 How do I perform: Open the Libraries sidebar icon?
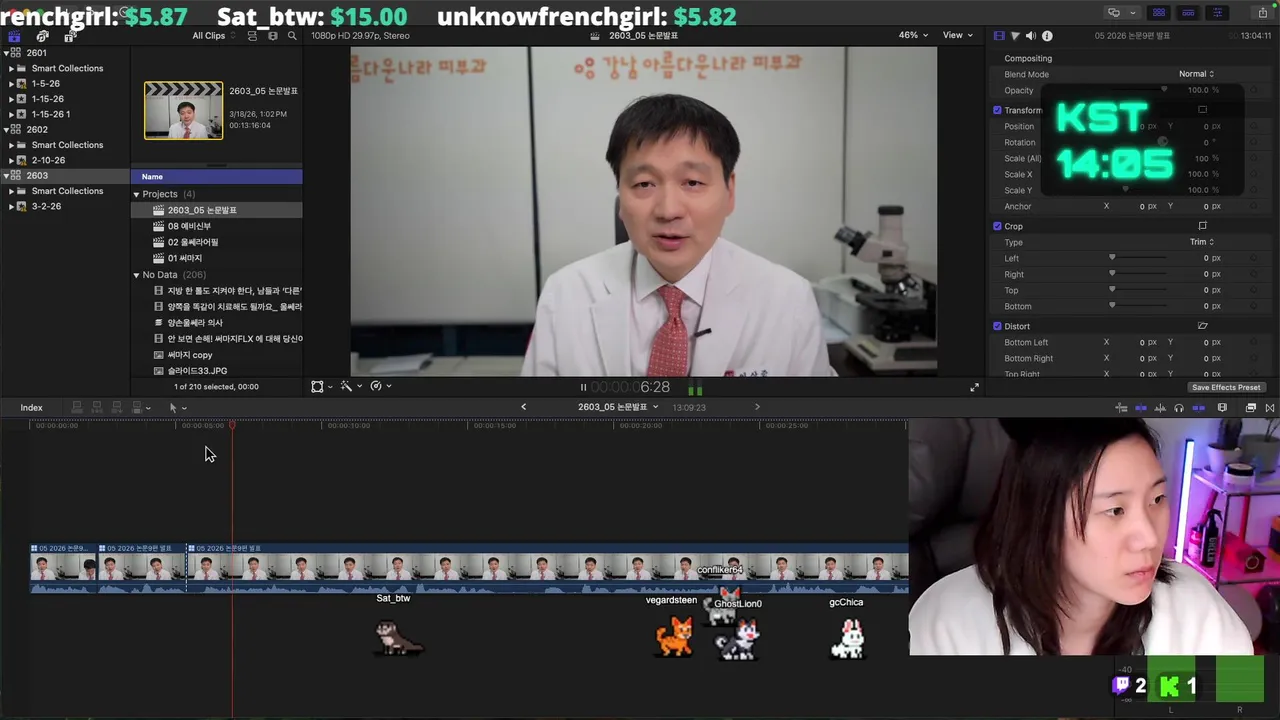(x=14, y=36)
